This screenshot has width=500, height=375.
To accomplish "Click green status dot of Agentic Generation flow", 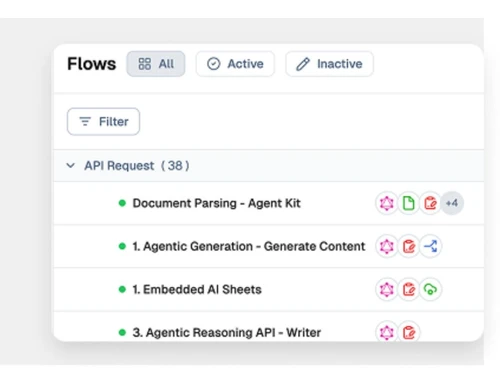I will (122, 246).
